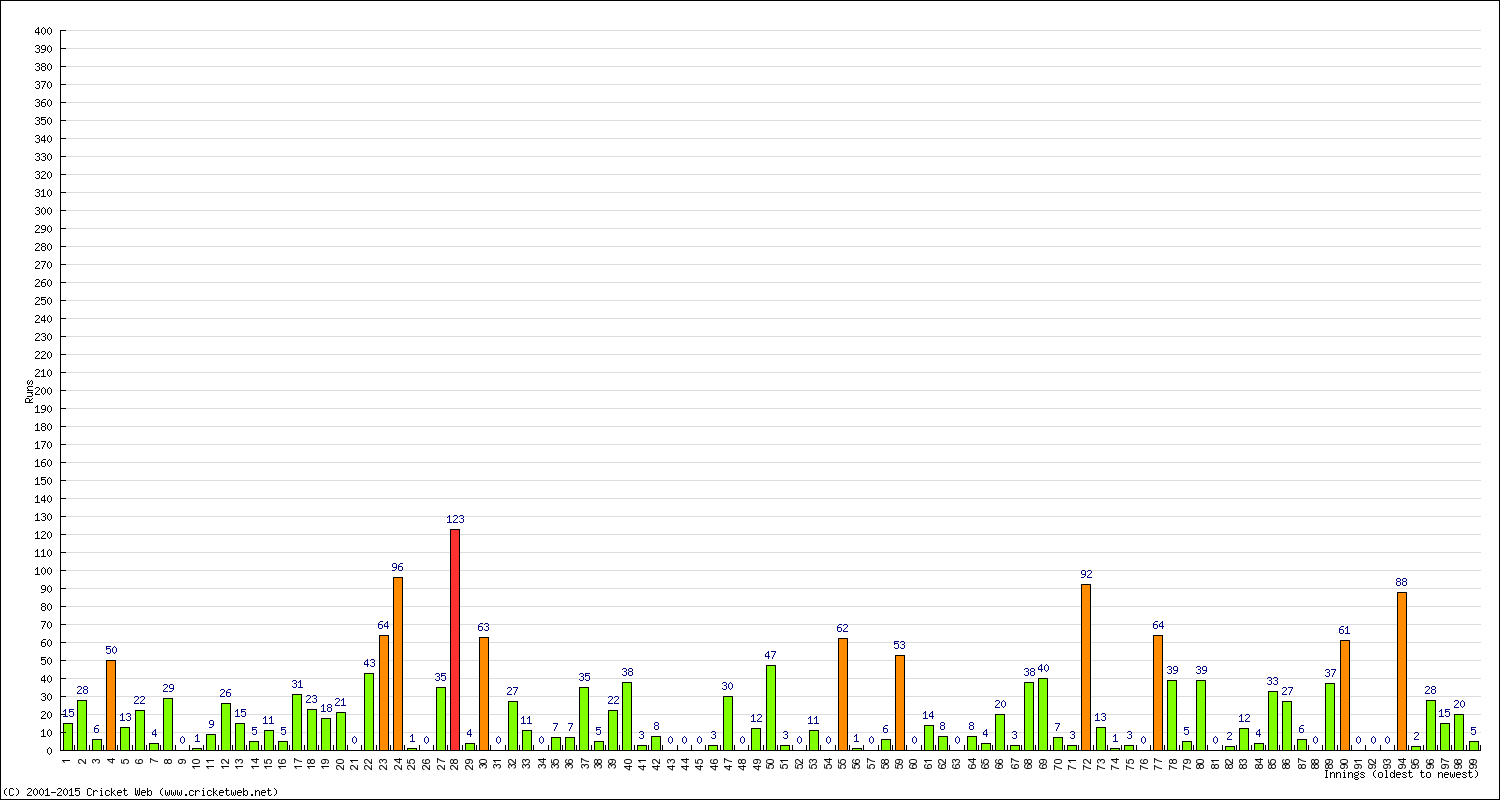Select the green 37-run bar at innings 89
Screen dimensions: 1500x800
click(1330, 717)
